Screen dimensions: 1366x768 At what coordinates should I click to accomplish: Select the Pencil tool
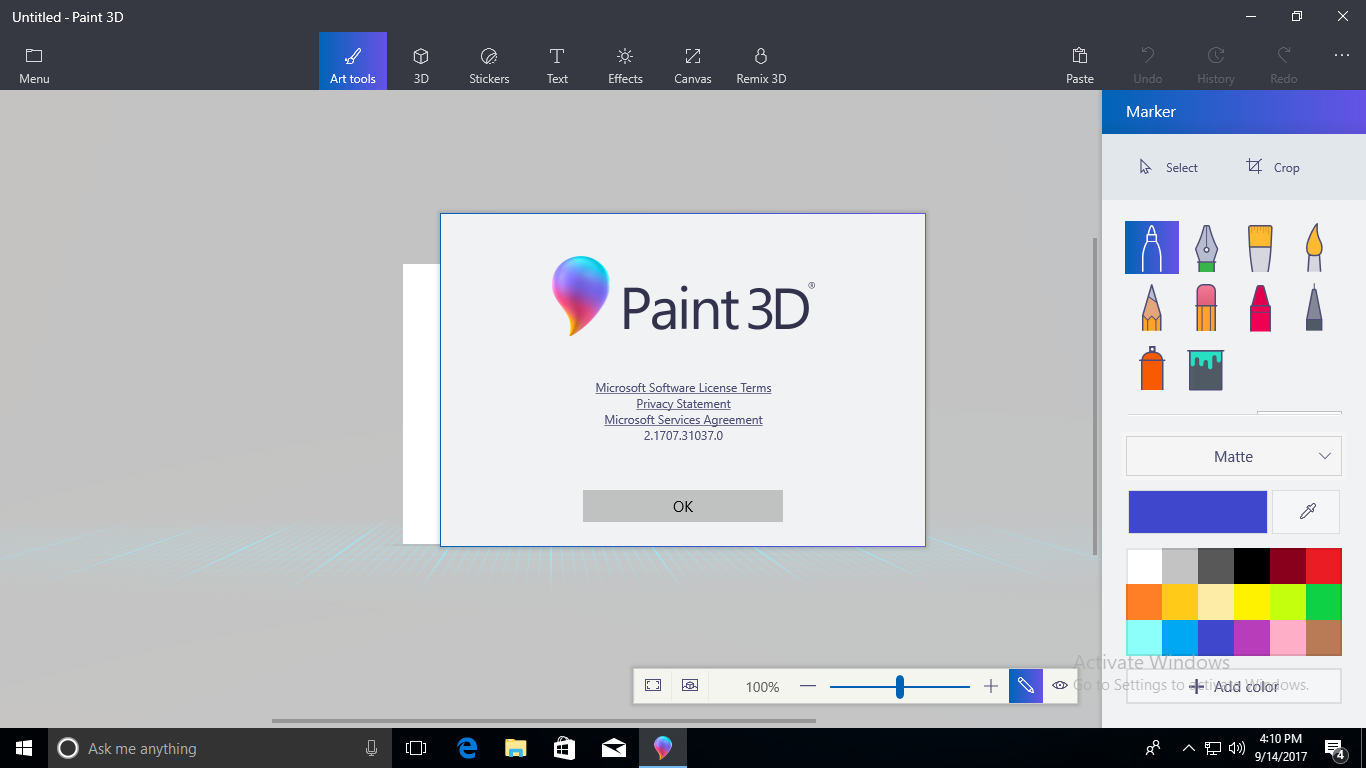(1152, 307)
